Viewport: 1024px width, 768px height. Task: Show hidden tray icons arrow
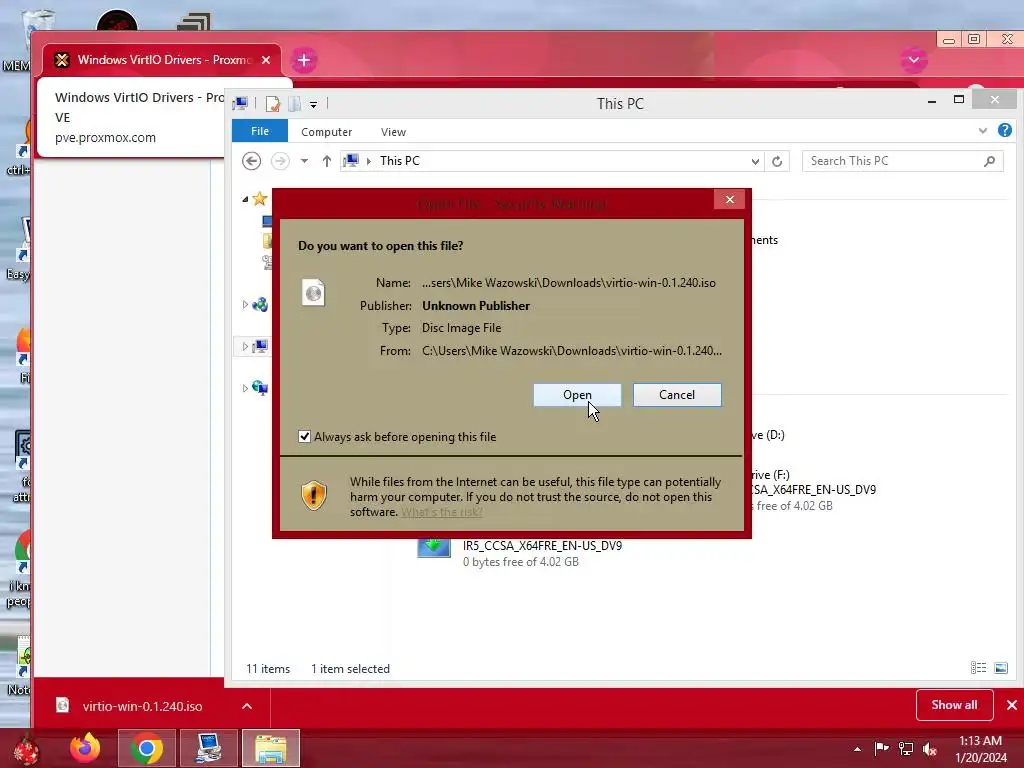pos(857,749)
